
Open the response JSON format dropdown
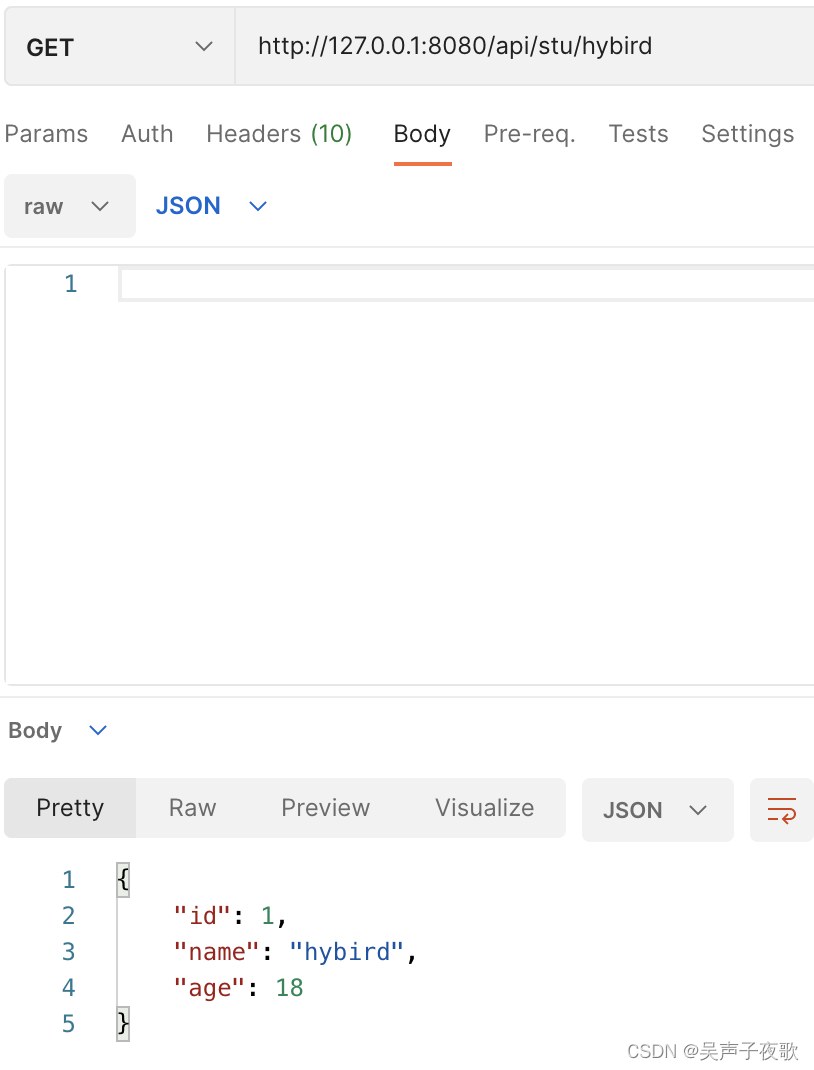click(x=657, y=810)
